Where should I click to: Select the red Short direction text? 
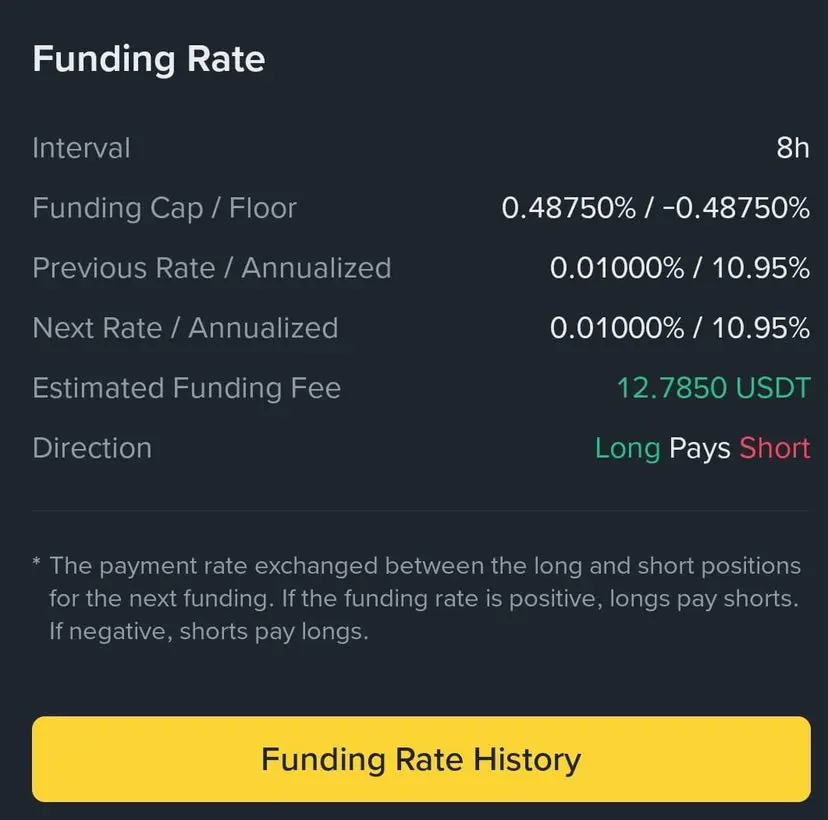click(774, 448)
